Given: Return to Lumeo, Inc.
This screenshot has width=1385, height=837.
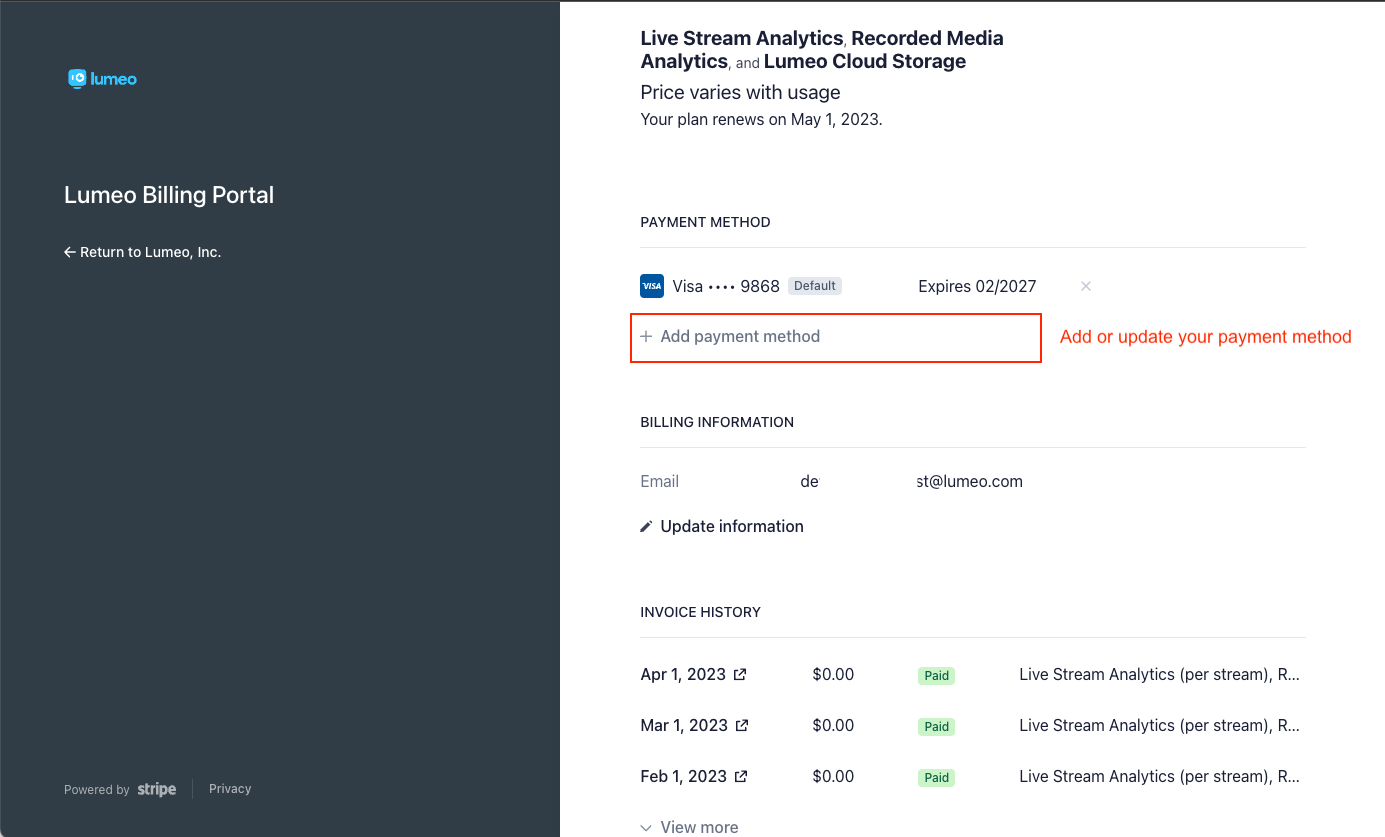Looking at the screenshot, I should coord(142,252).
